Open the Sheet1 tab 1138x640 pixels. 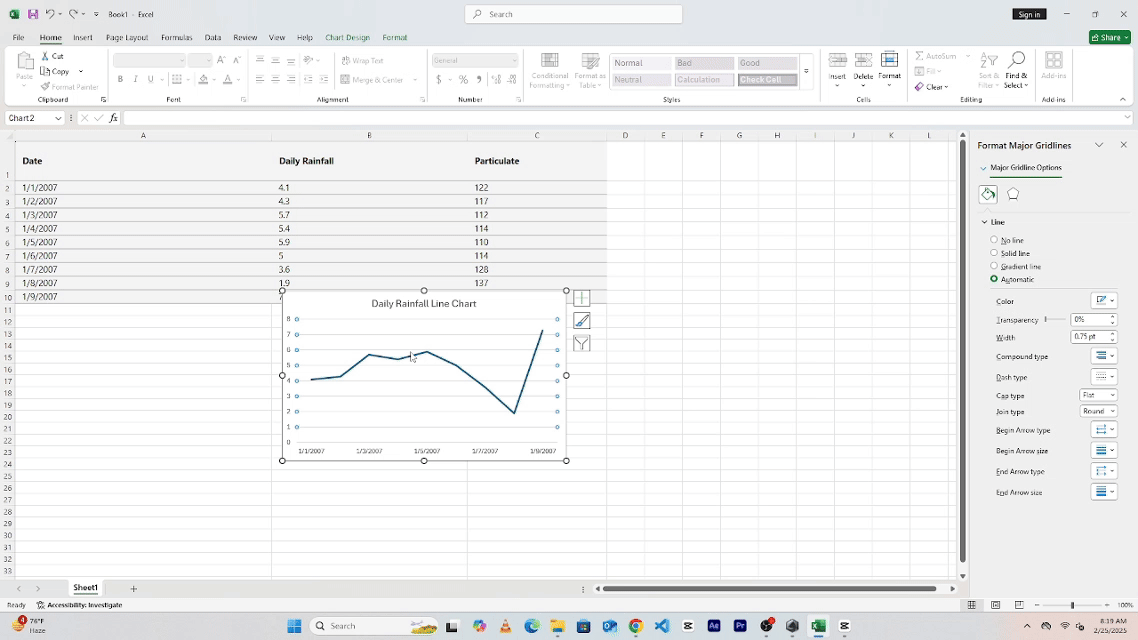pyautogui.click(x=85, y=588)
